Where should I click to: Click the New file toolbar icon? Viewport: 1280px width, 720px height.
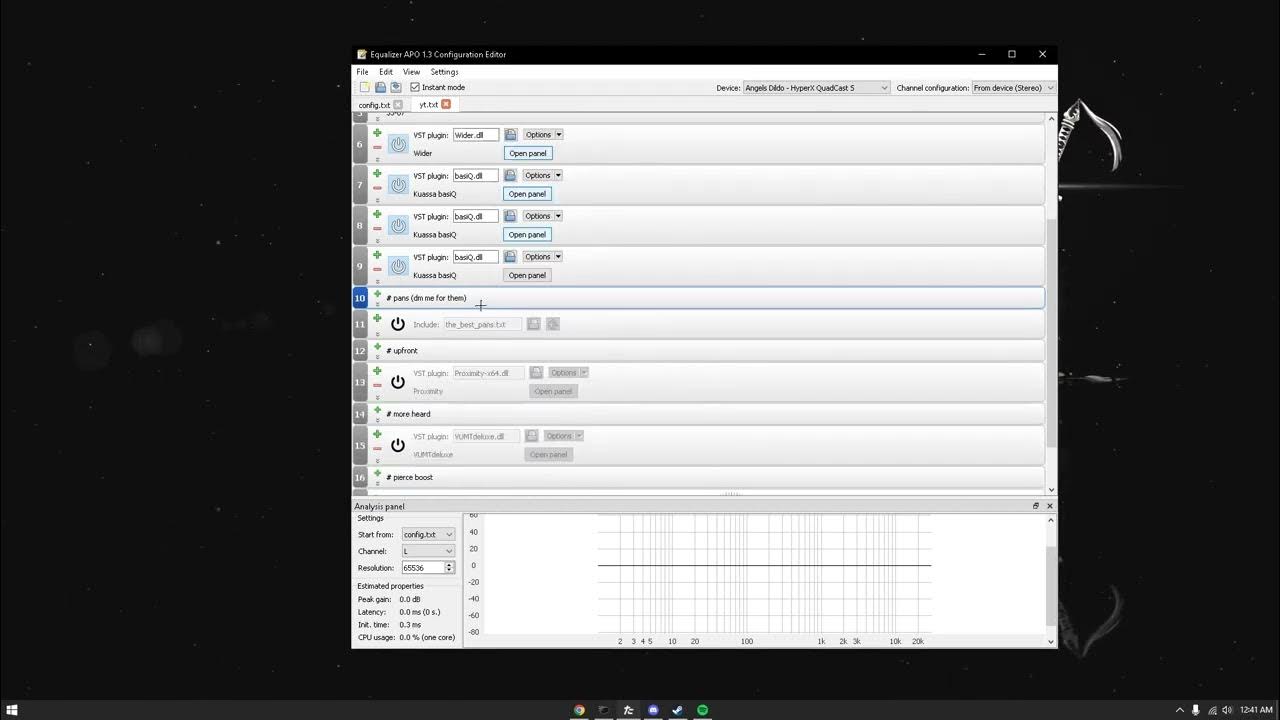click(365, 88)
